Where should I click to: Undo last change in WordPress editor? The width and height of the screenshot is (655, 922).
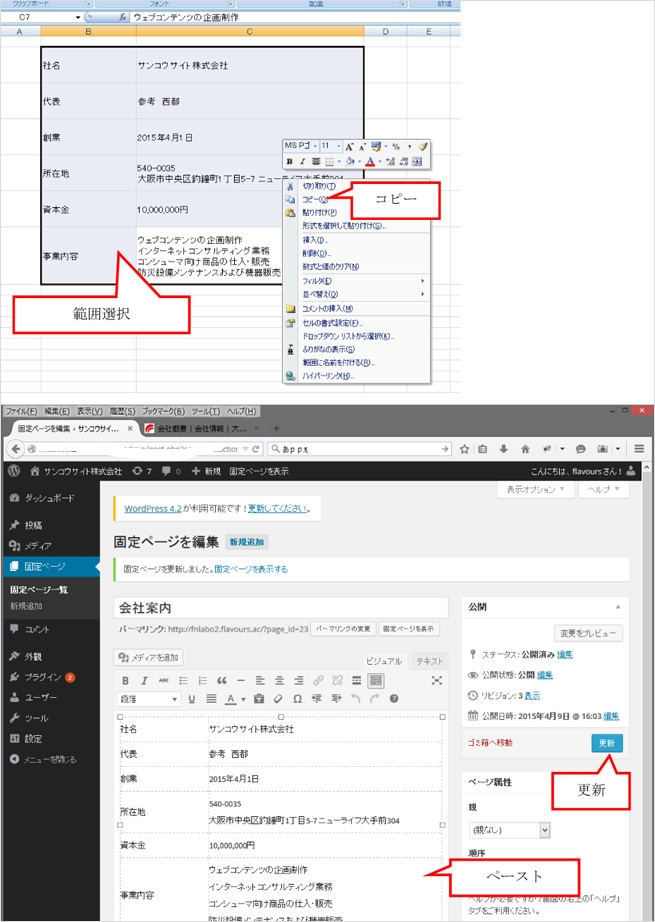pyautogui.click(x=355, y=699)
